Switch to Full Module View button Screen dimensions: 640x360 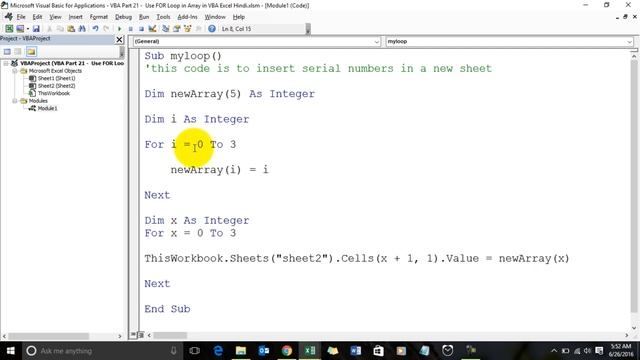[x=140, y=335]
